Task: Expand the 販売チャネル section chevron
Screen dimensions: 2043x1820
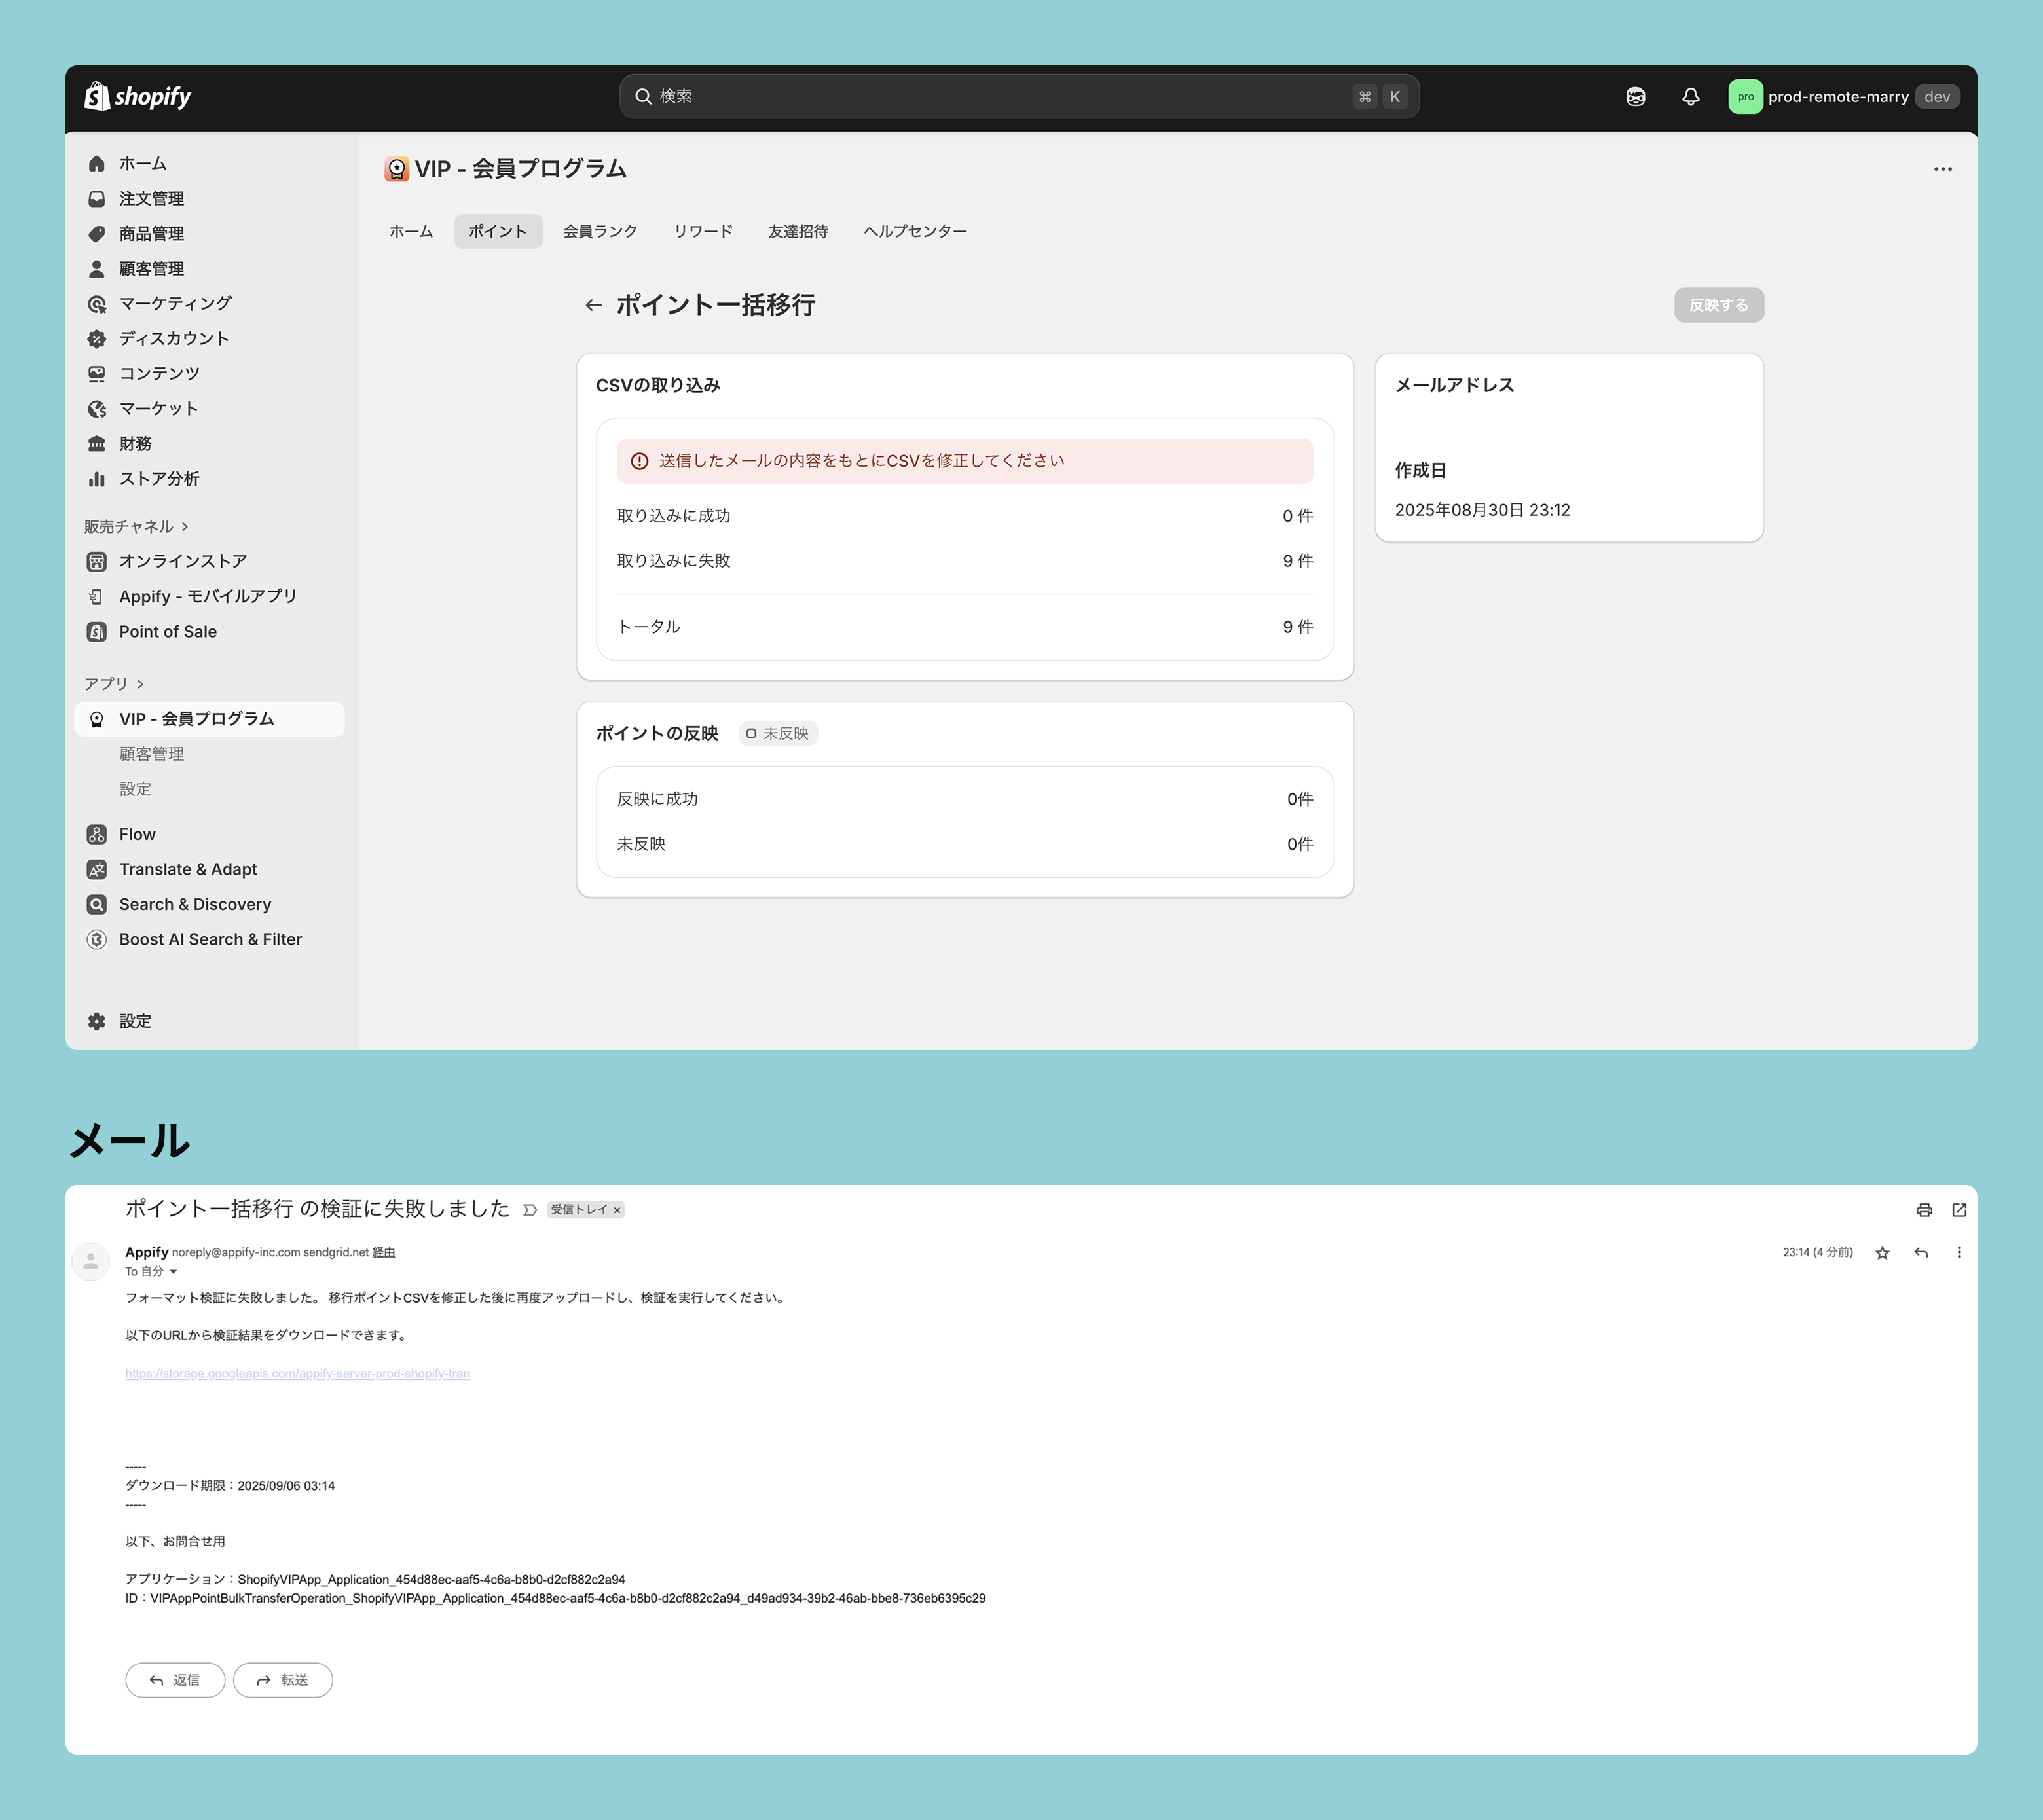Action: 185,527
